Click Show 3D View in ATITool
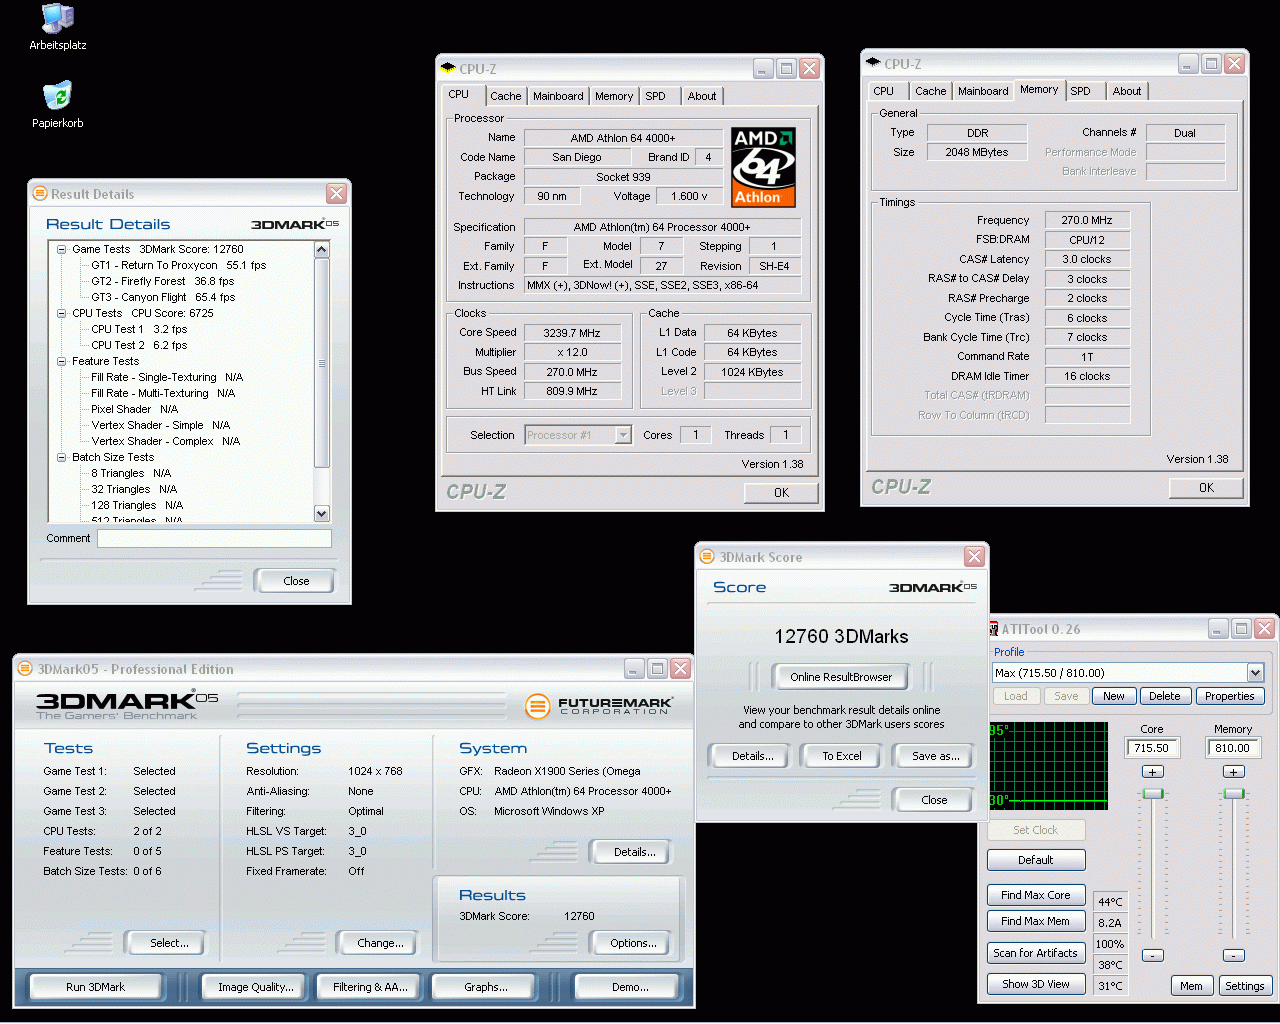Image resolution: width=1280 pixels, height=1024 pixels. pyautogui.click(x=1036, y=984)
